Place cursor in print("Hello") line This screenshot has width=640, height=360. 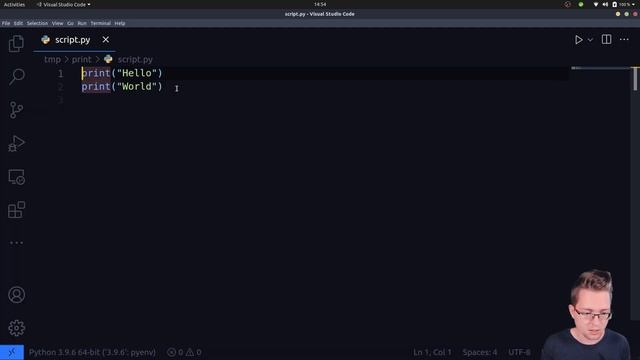pos(122,73)
